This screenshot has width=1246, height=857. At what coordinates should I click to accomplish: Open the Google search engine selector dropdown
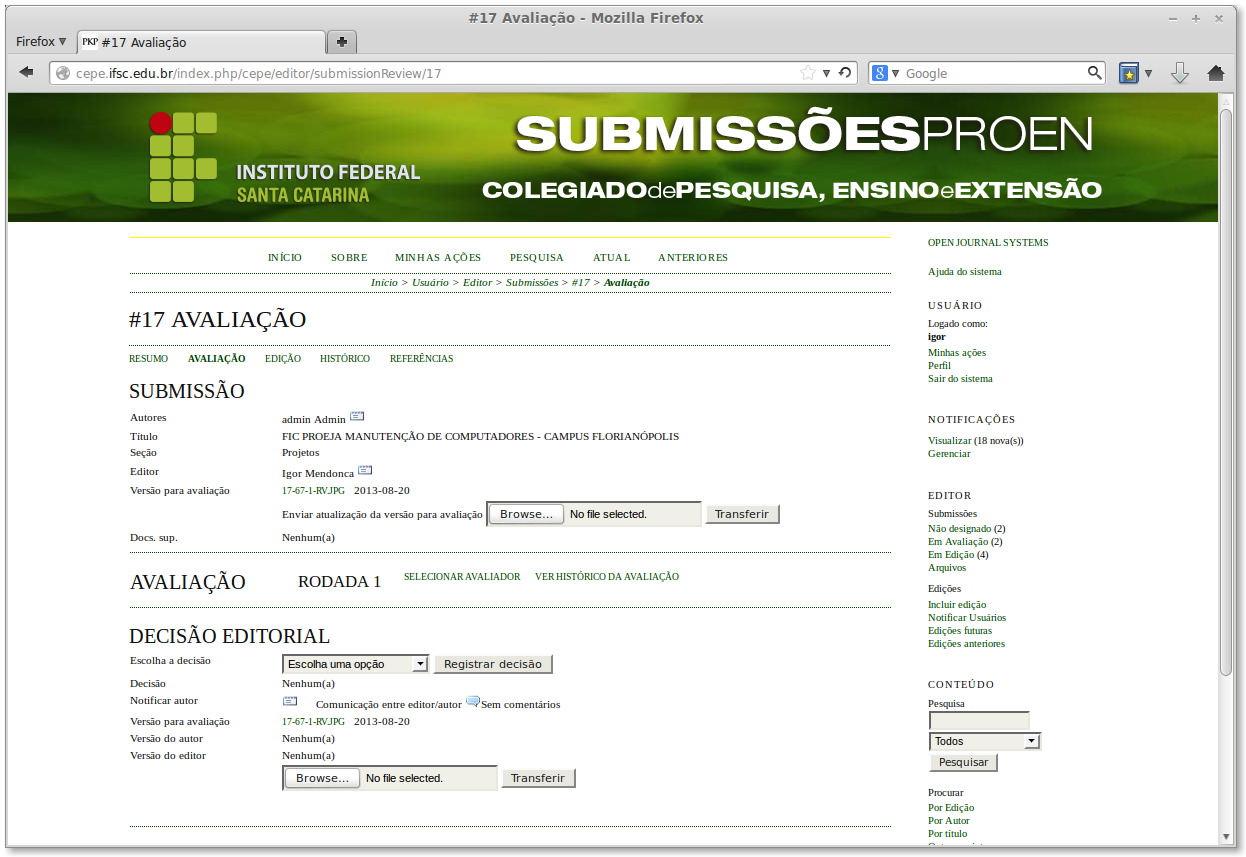click(x=886, y=73)
